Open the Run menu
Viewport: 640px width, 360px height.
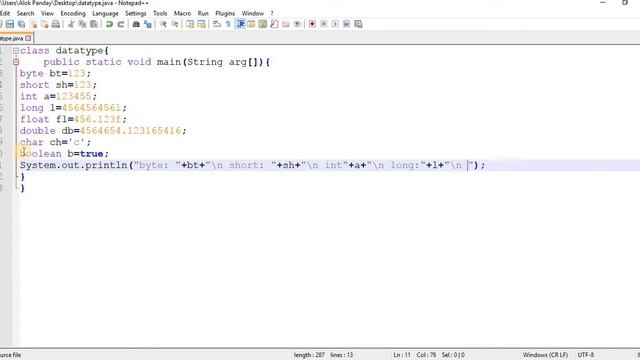203,13
